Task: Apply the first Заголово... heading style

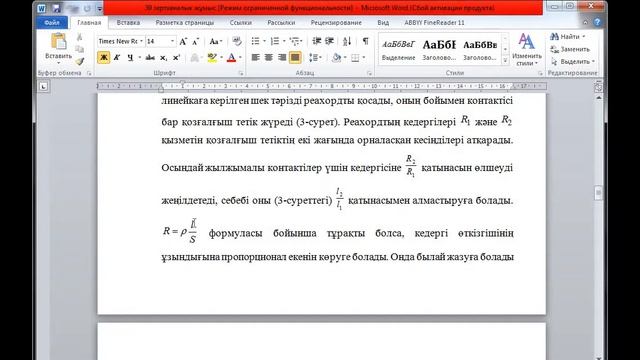Action: pos(439,50)
